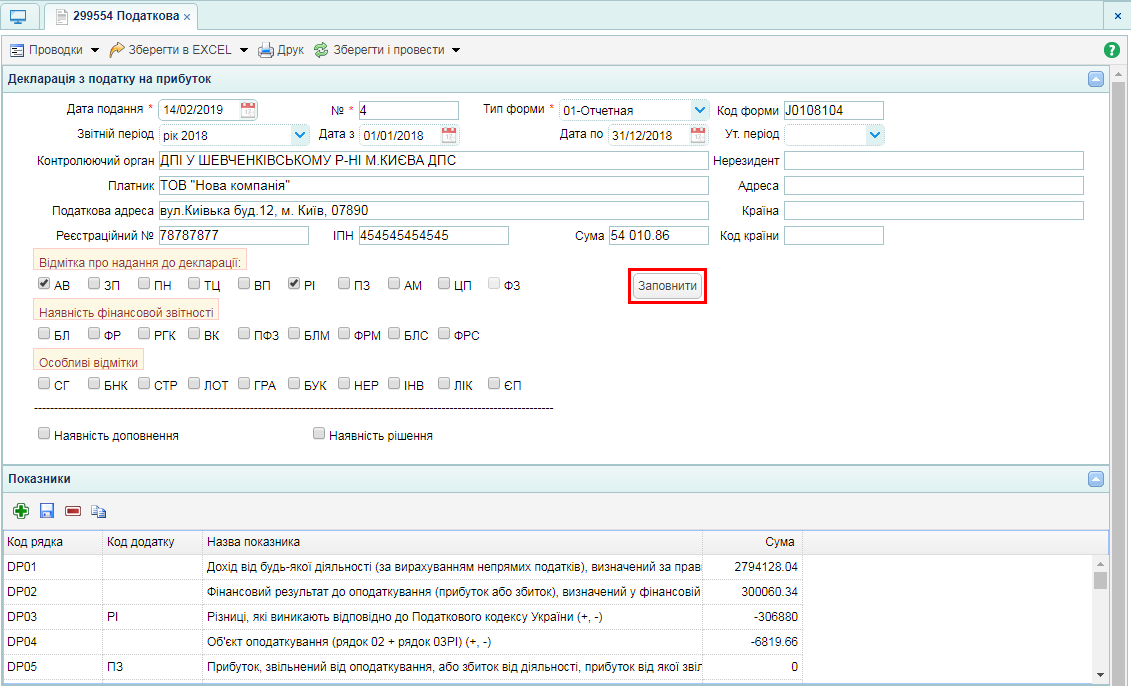Click the Код форми field
This screenshot has height=686, width=1131.
[834, 110]
